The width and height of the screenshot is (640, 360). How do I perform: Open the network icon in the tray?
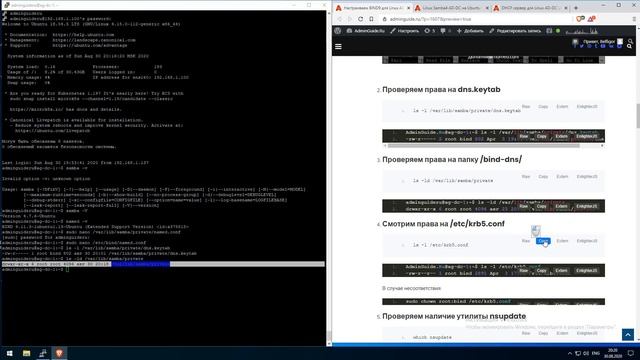click(578, 353)
